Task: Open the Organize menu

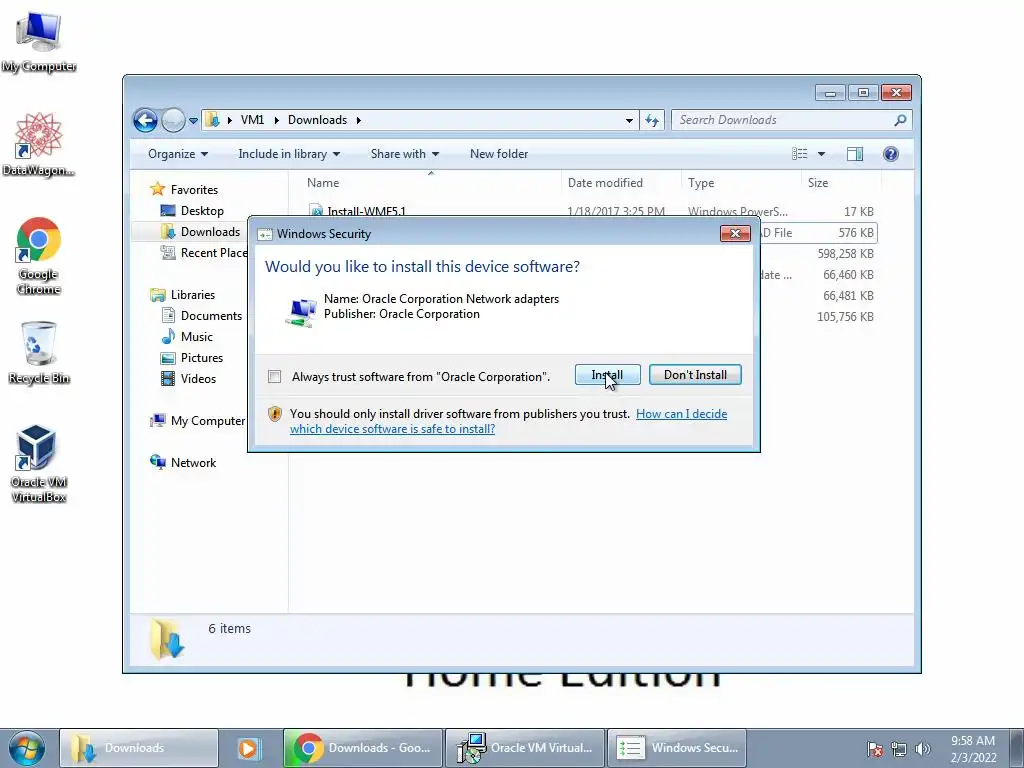Action: click(x=178, y=154)
